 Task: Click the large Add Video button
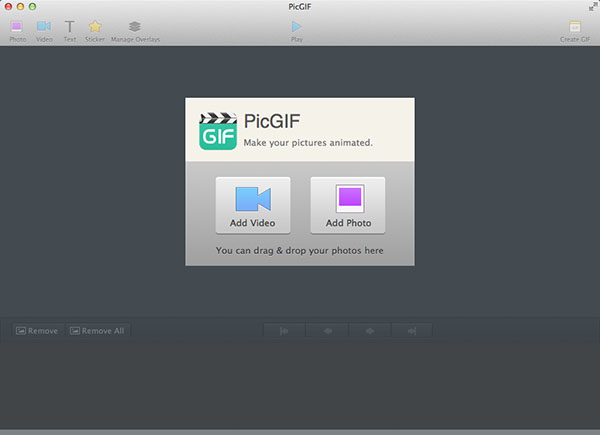pos(253,205)
